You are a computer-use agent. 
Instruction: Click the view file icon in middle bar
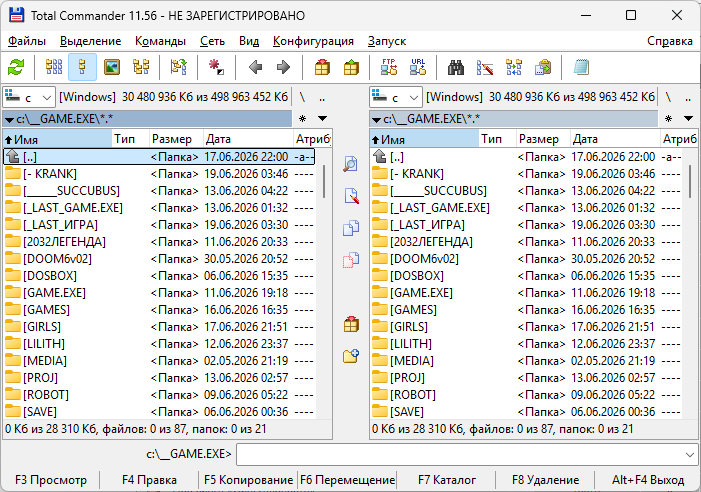click(x=351, y=164)
